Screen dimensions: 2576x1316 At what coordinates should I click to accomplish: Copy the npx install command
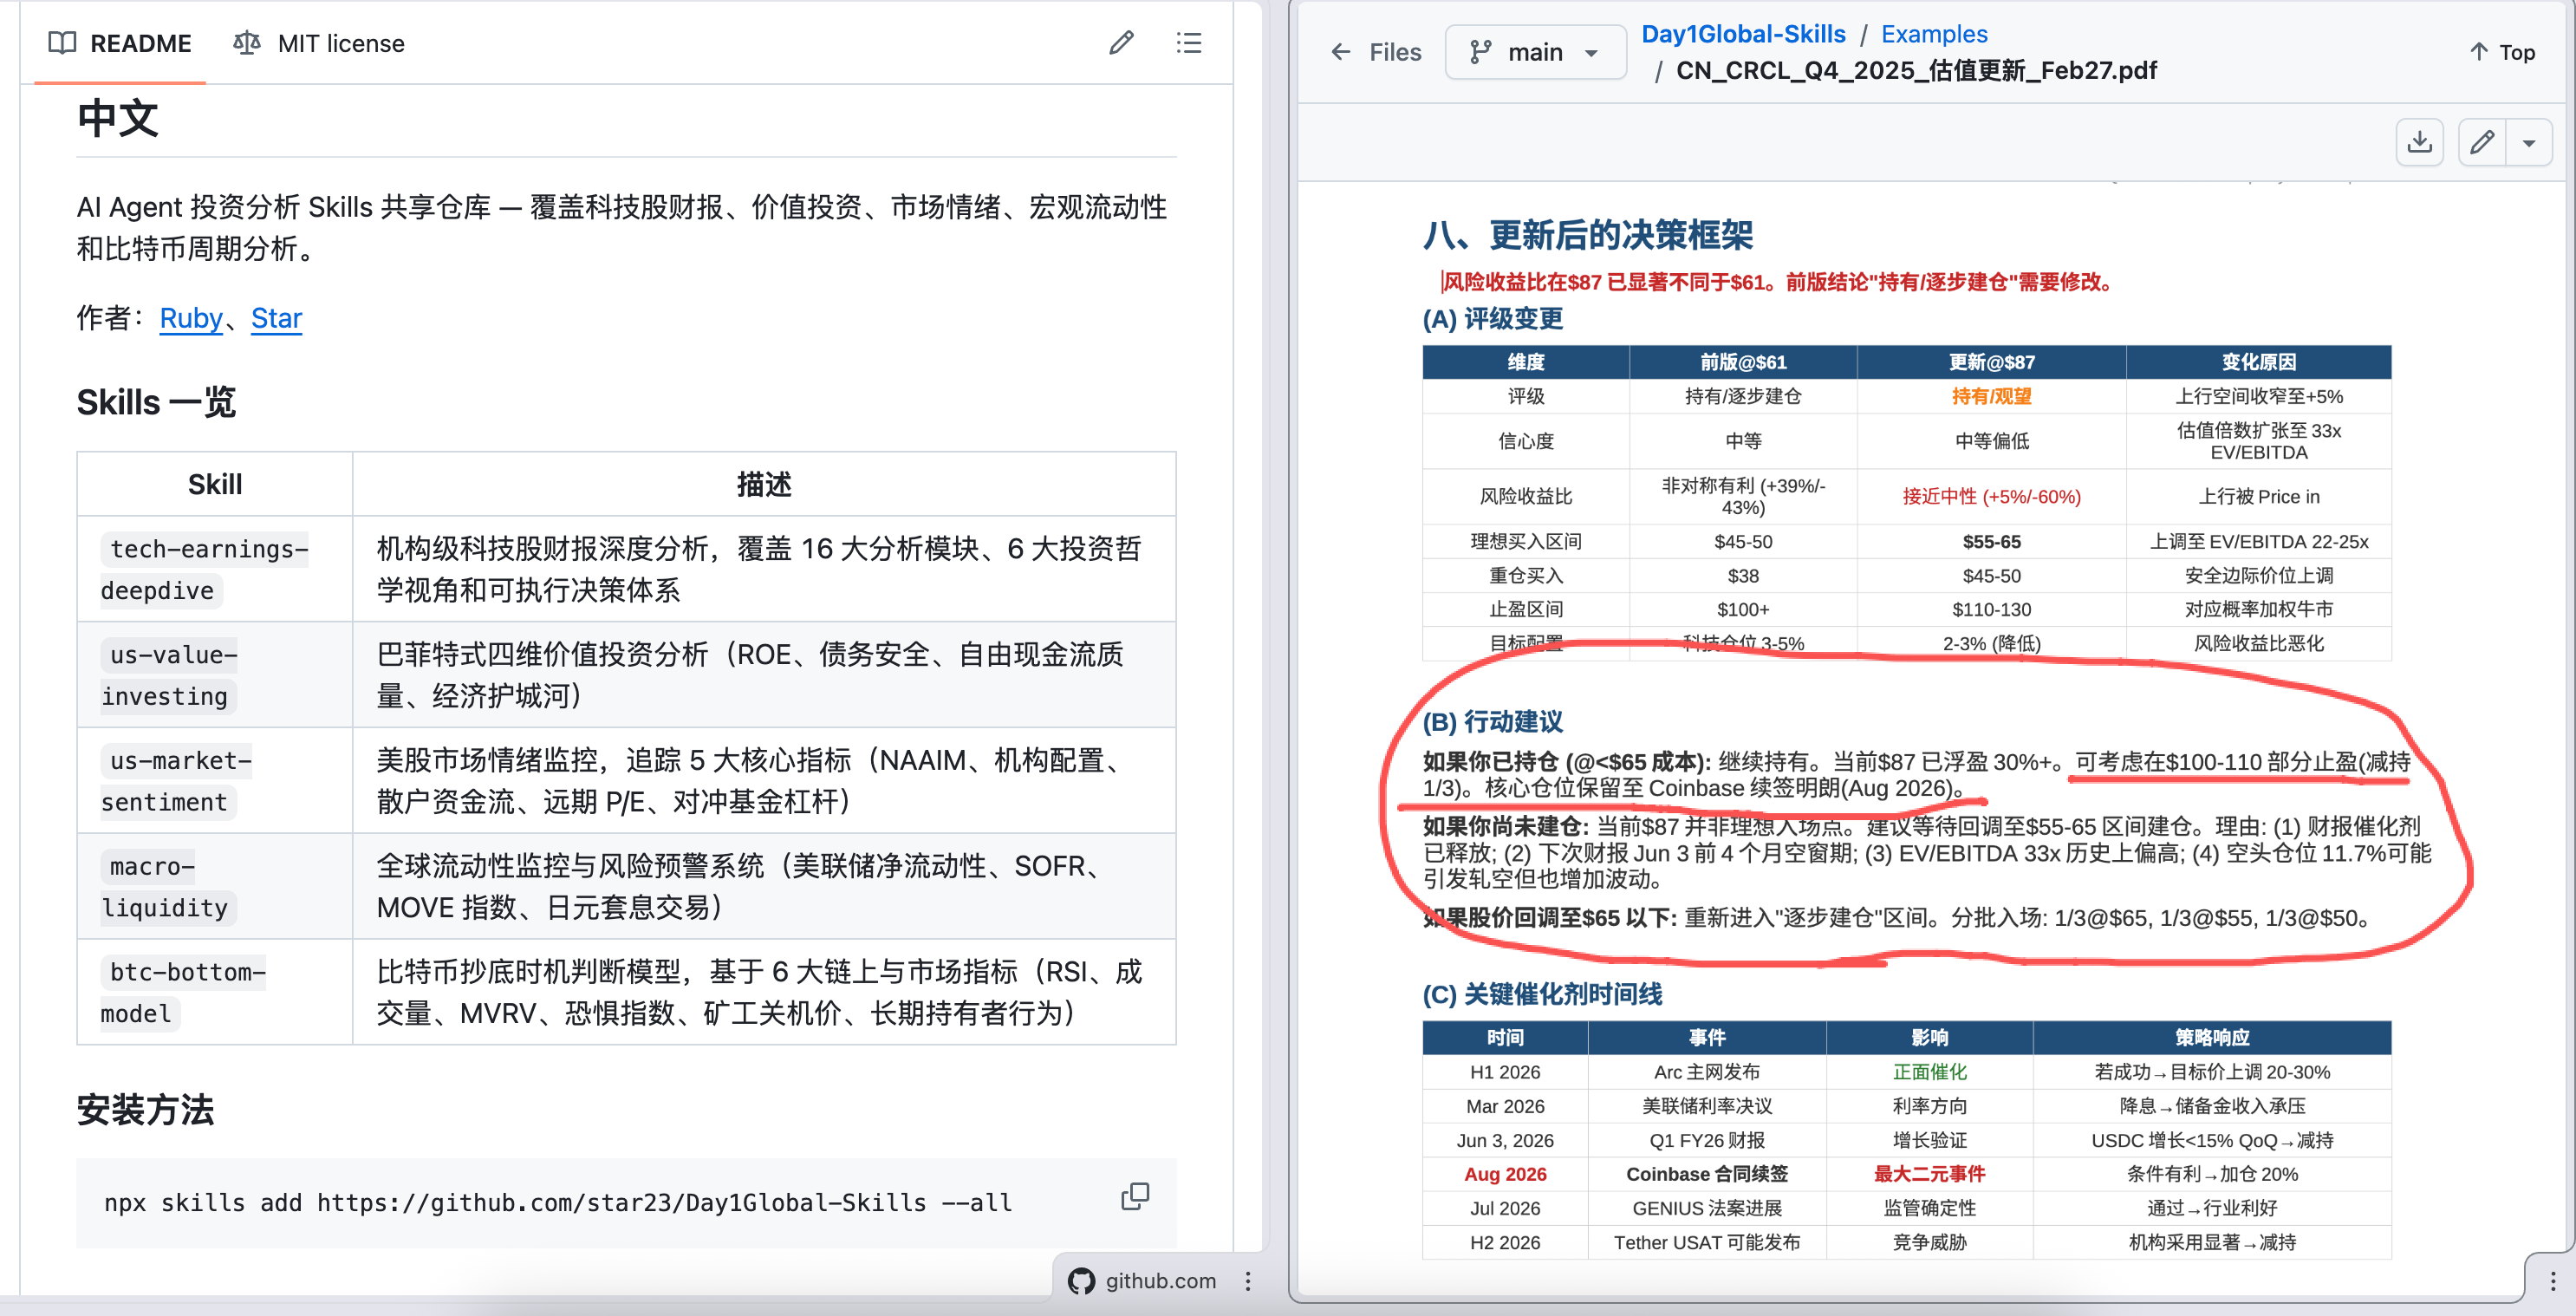click(x=1135, y=1196)
